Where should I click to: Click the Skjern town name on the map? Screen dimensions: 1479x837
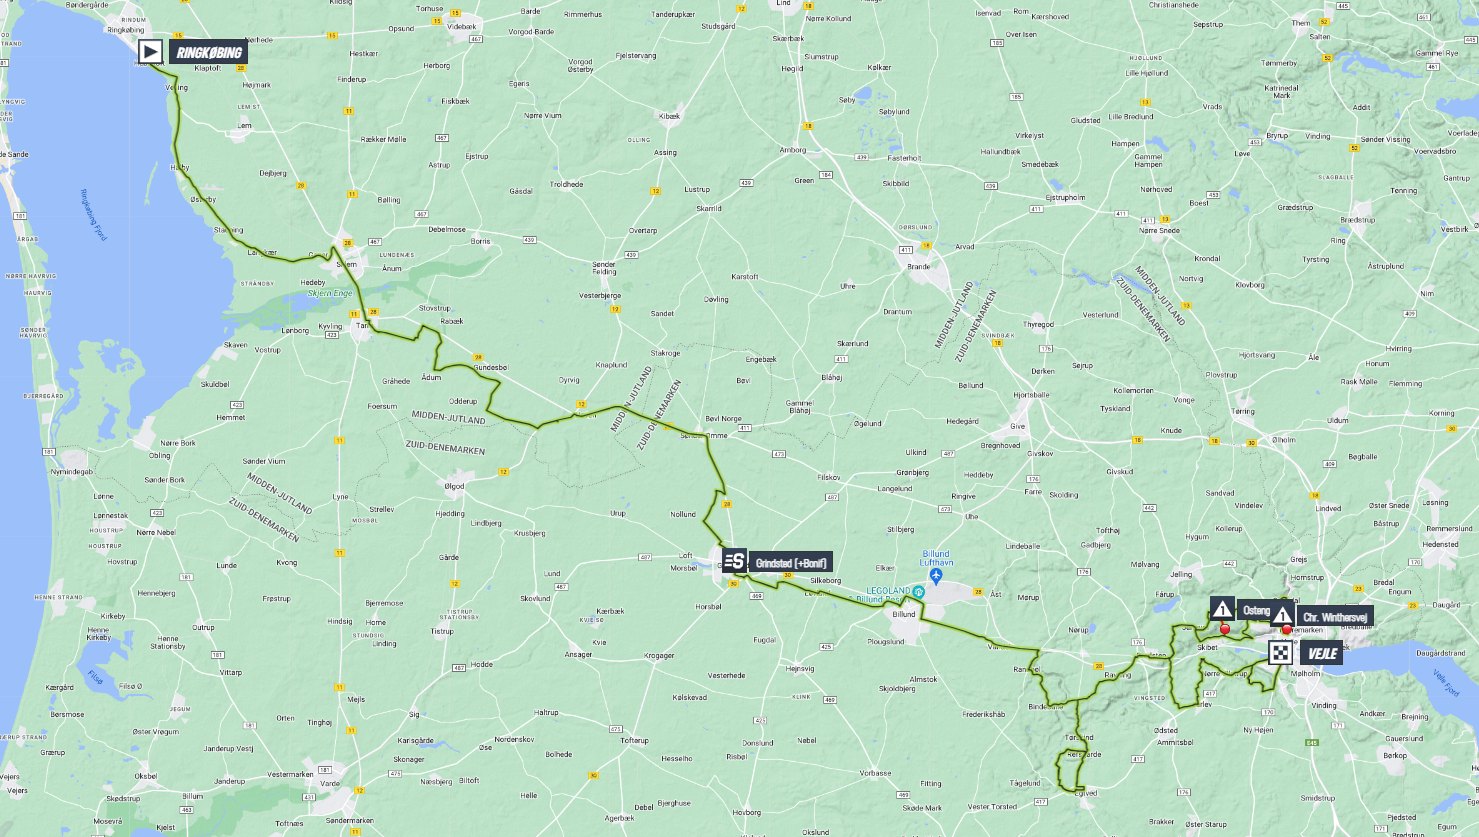347,265
